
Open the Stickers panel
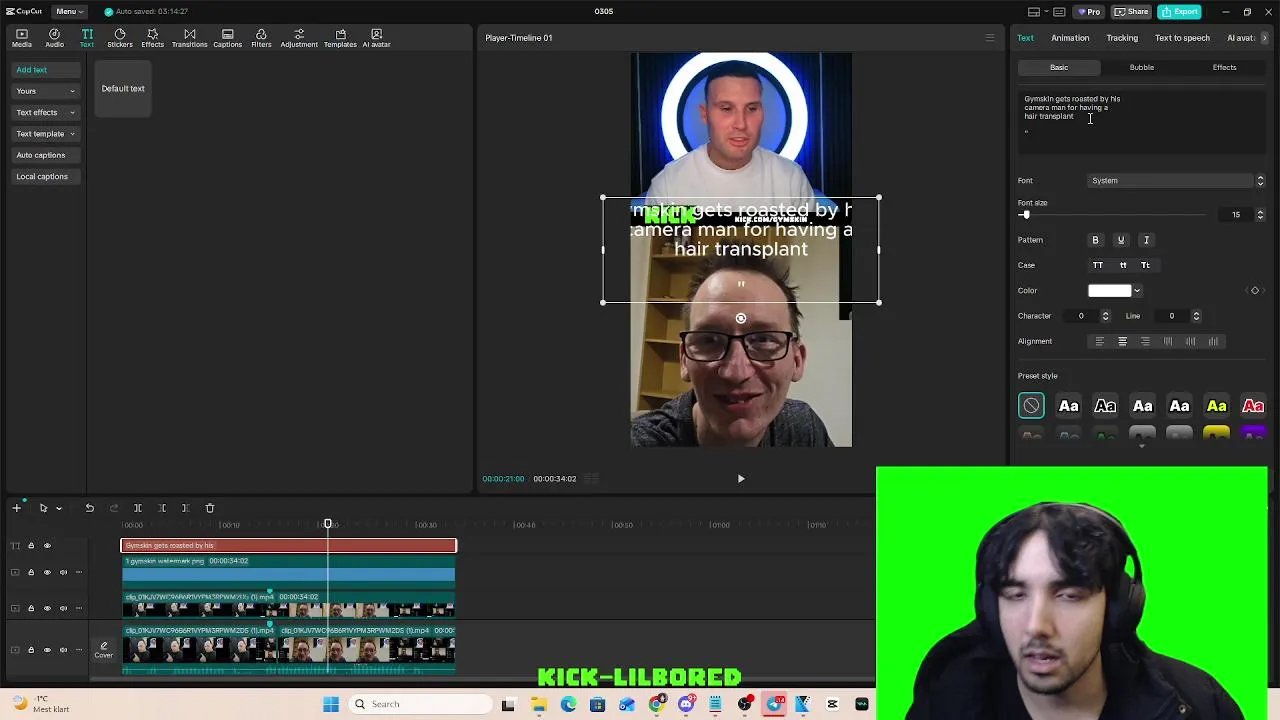pos(120,38)
